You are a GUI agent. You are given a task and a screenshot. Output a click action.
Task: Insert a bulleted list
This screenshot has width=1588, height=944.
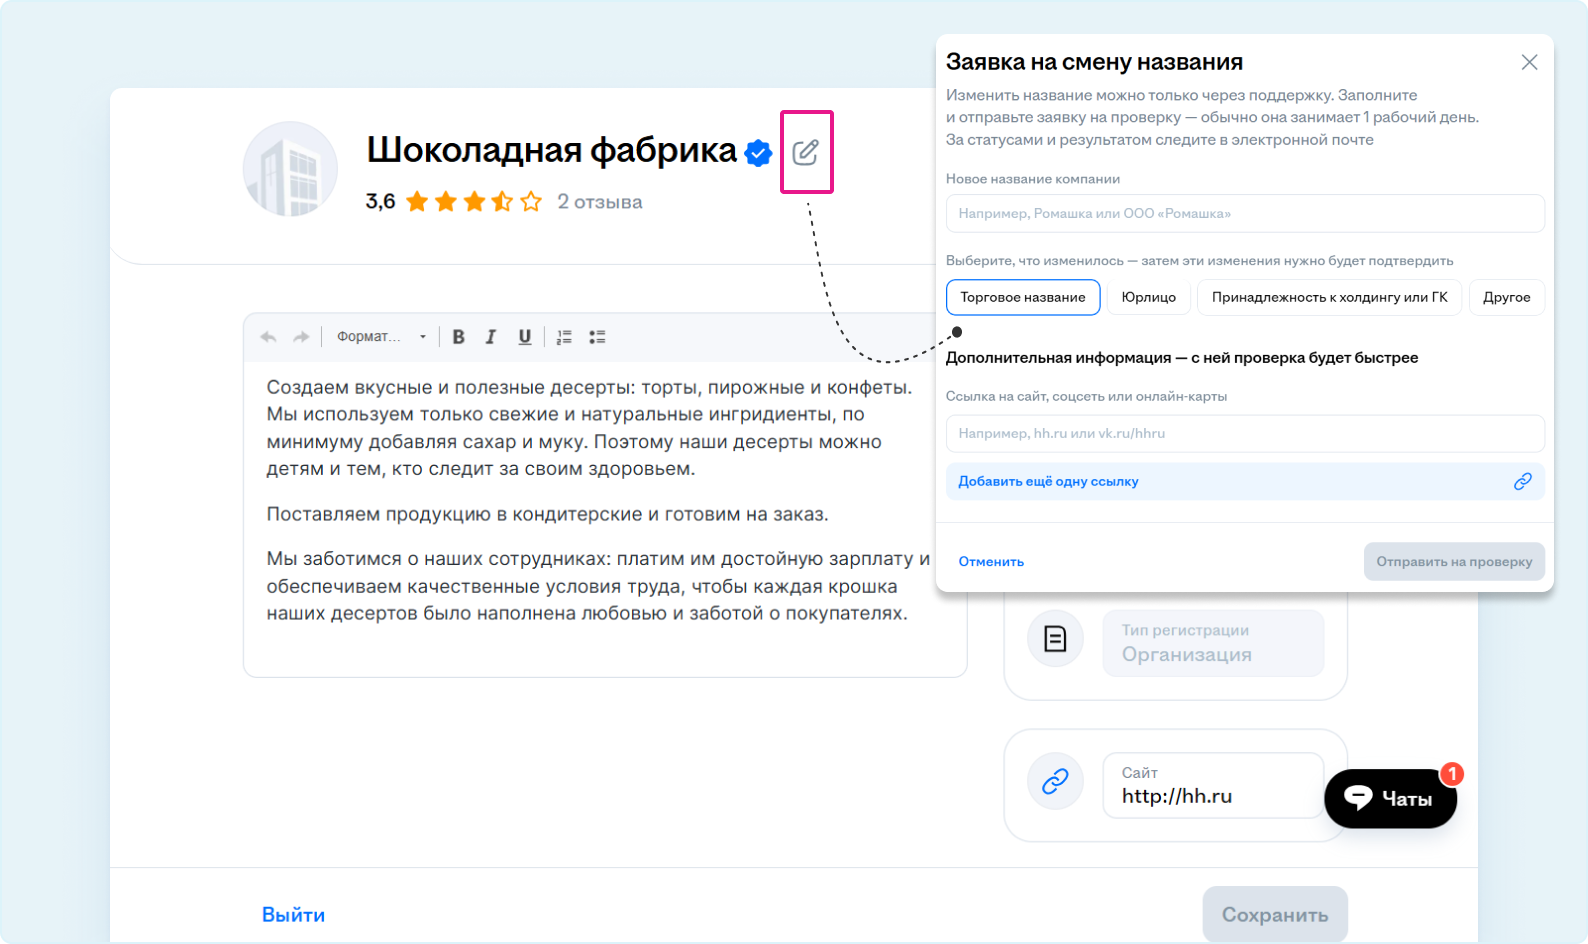(x=597, y=337)
